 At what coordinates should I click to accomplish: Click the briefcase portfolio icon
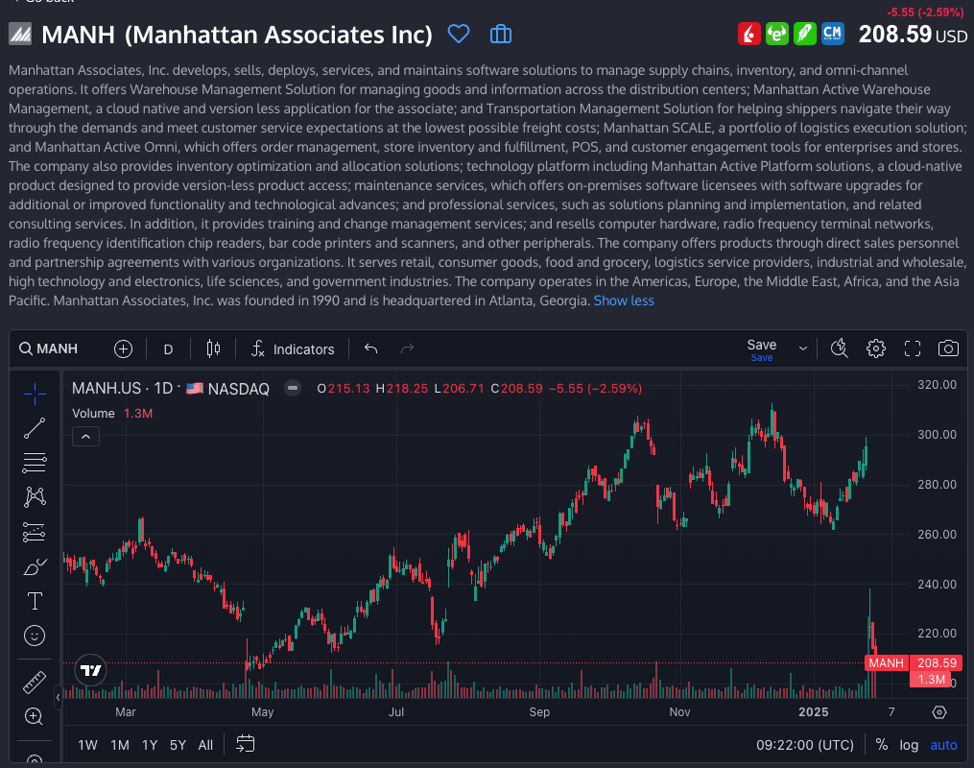pyautogui.click(x=501, y=34)
